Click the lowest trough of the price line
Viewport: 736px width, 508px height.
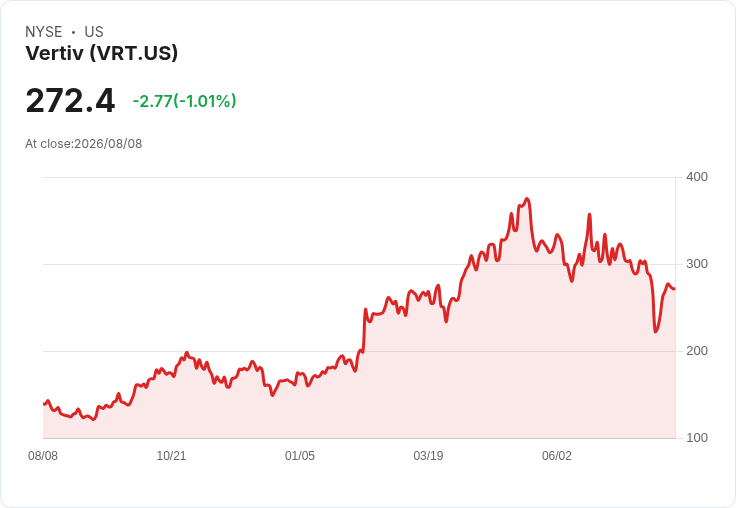93,419
